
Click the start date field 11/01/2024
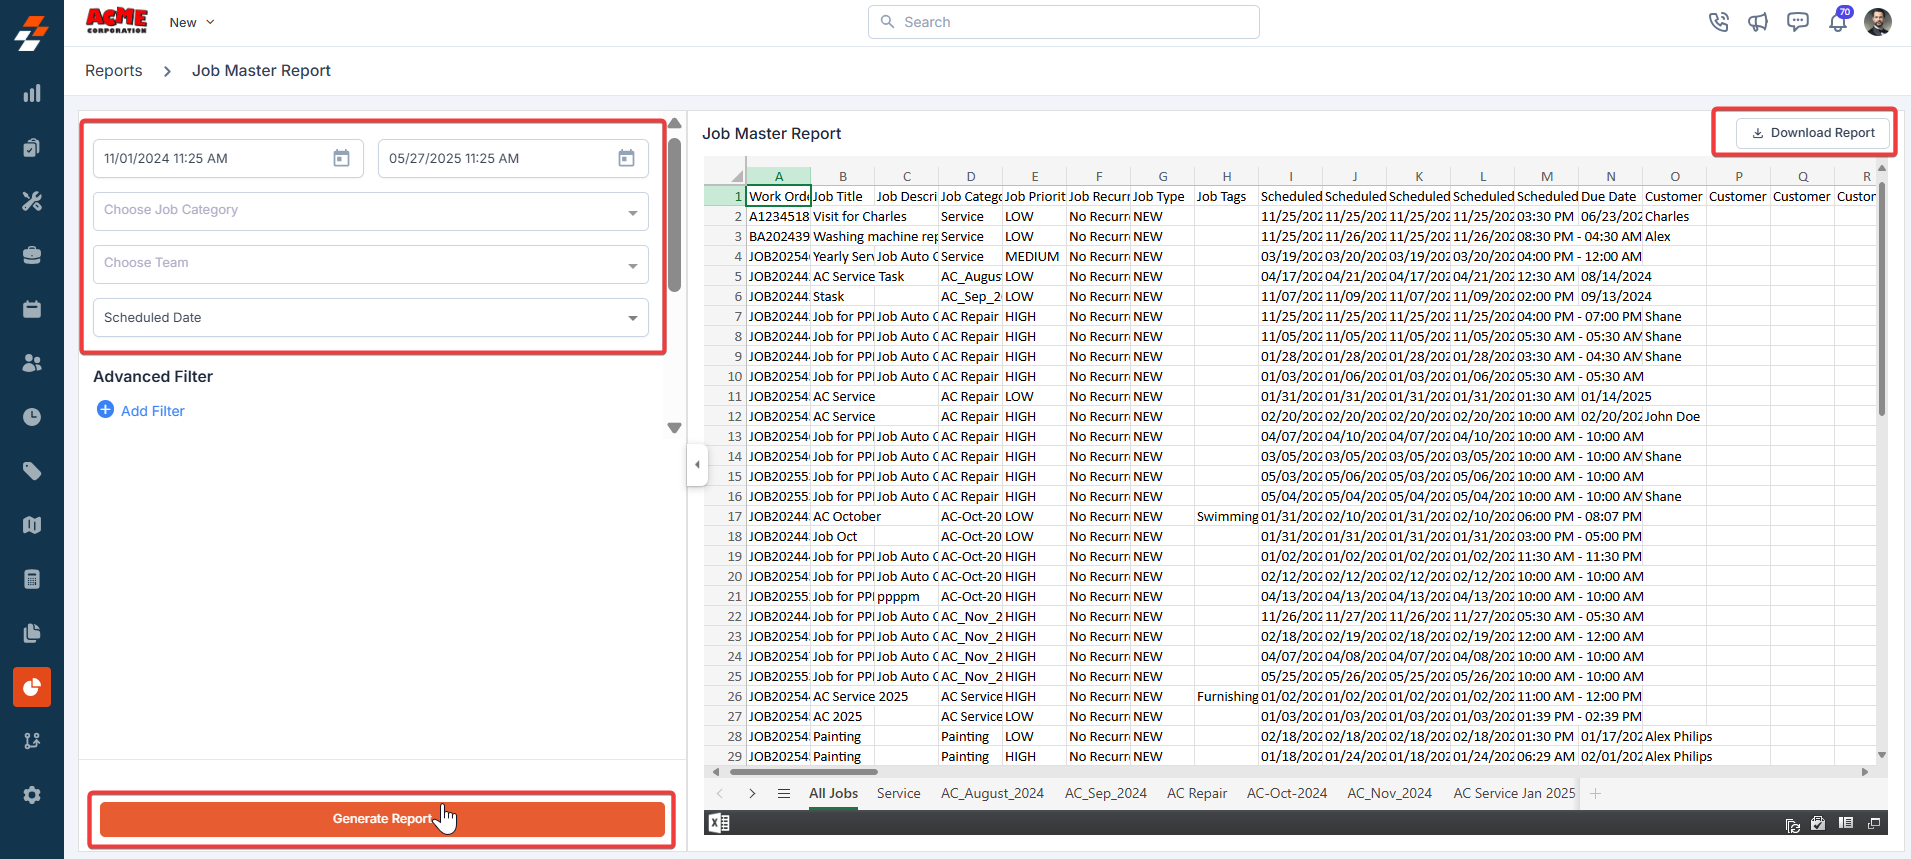228,158
